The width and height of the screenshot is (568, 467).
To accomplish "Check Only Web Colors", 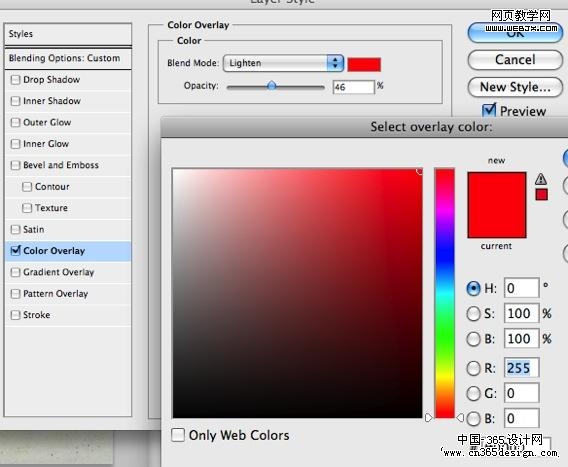I will [178, 435].
